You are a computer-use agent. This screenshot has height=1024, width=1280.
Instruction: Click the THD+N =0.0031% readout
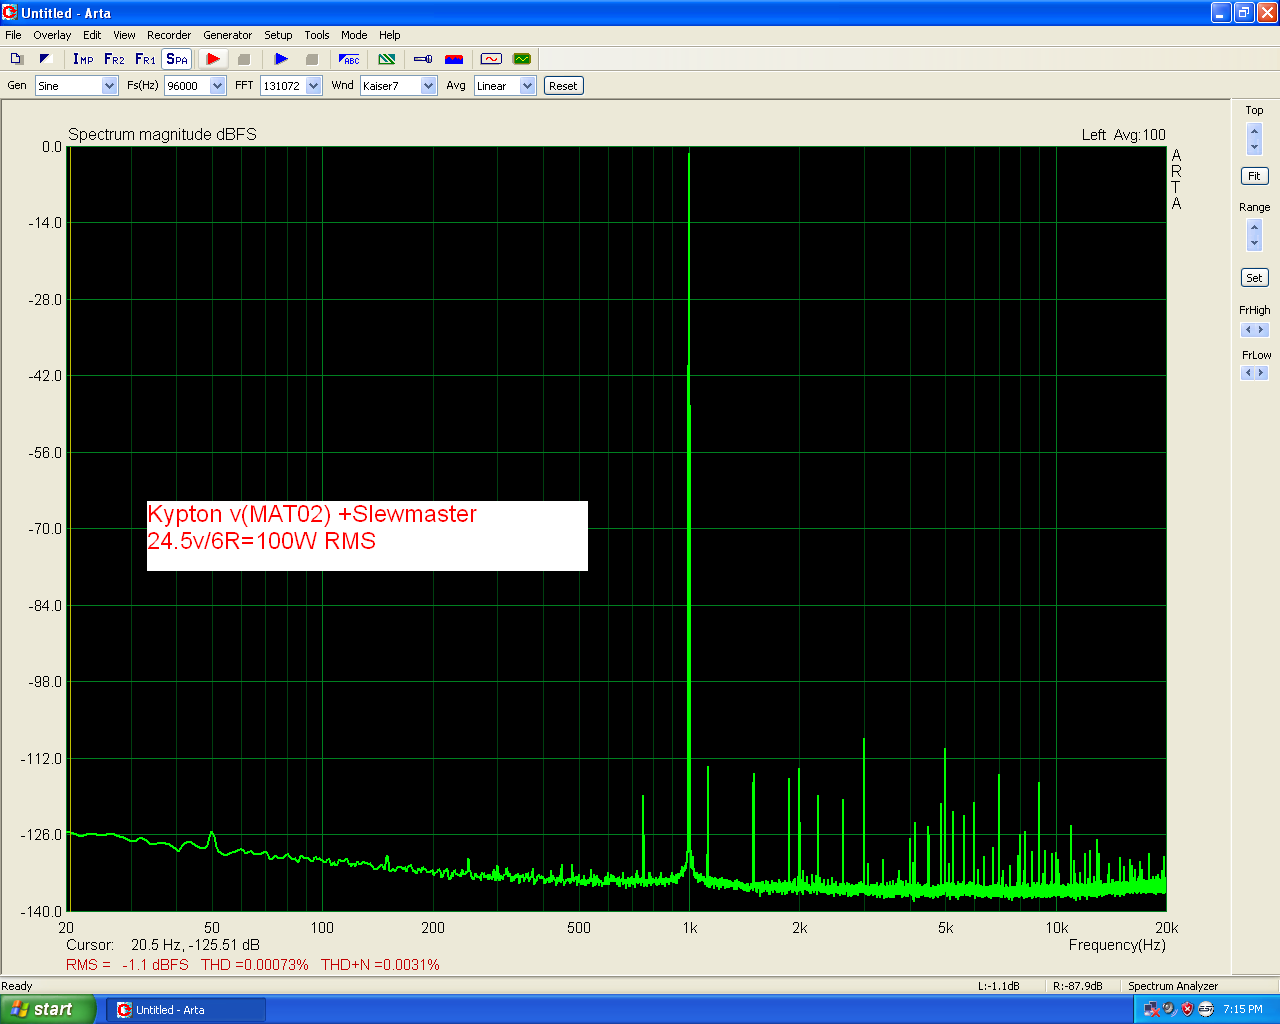pyautogui.click(x=380, y=965)
